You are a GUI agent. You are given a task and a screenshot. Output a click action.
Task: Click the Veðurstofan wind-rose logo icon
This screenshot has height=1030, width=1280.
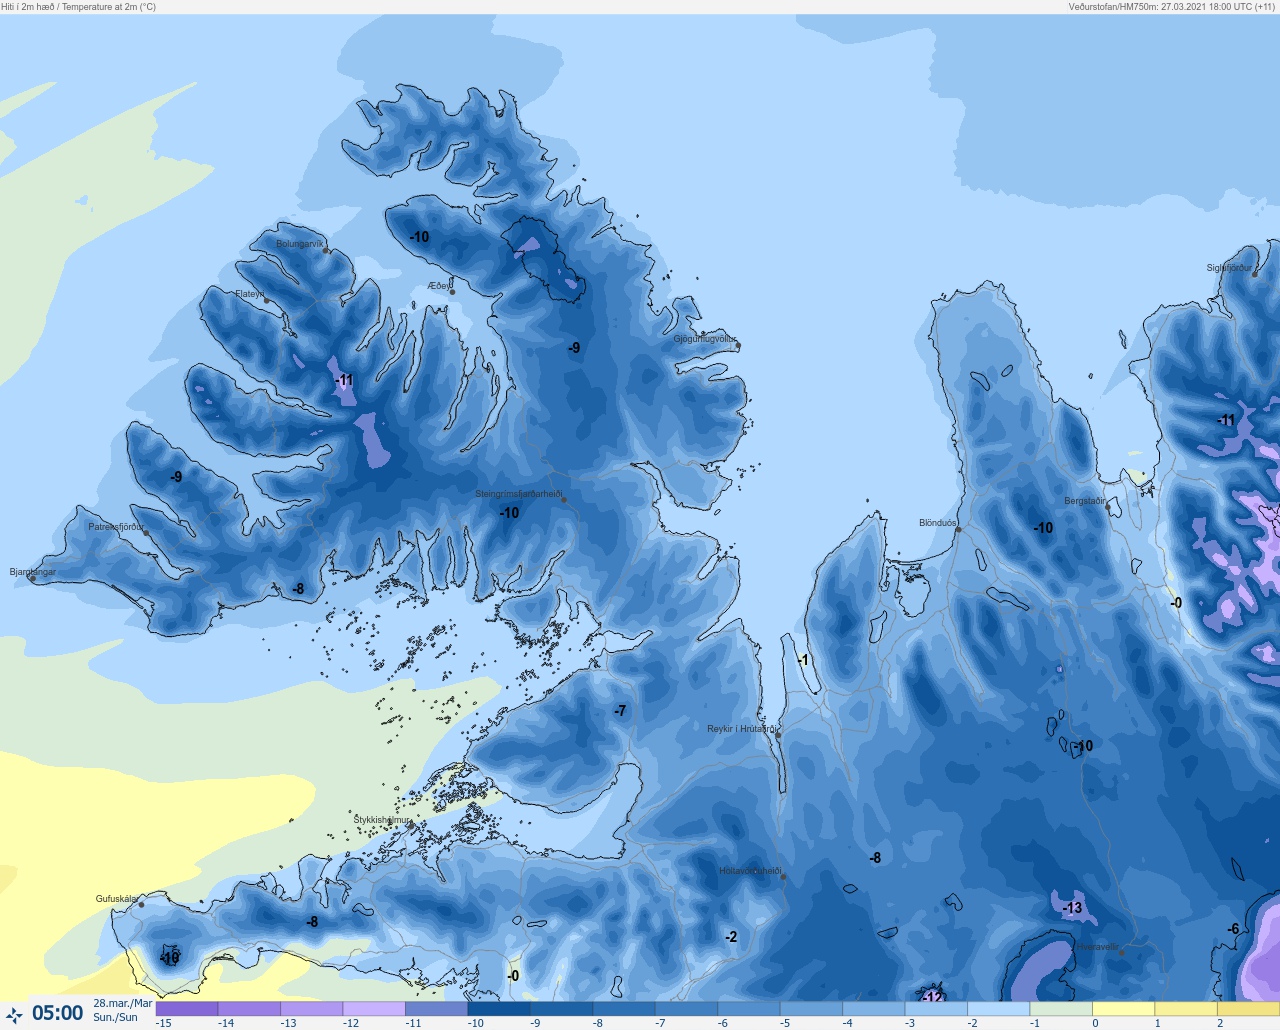tap(14, 1016)
